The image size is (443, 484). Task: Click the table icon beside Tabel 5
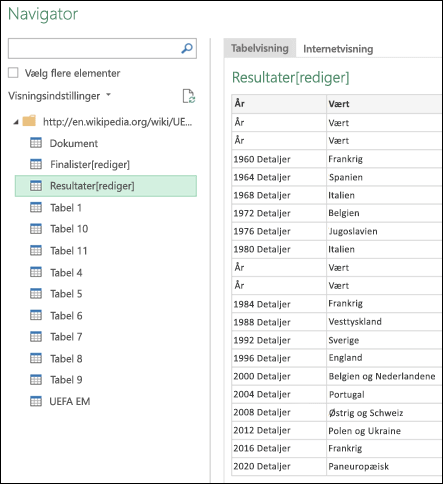[36, 294]
